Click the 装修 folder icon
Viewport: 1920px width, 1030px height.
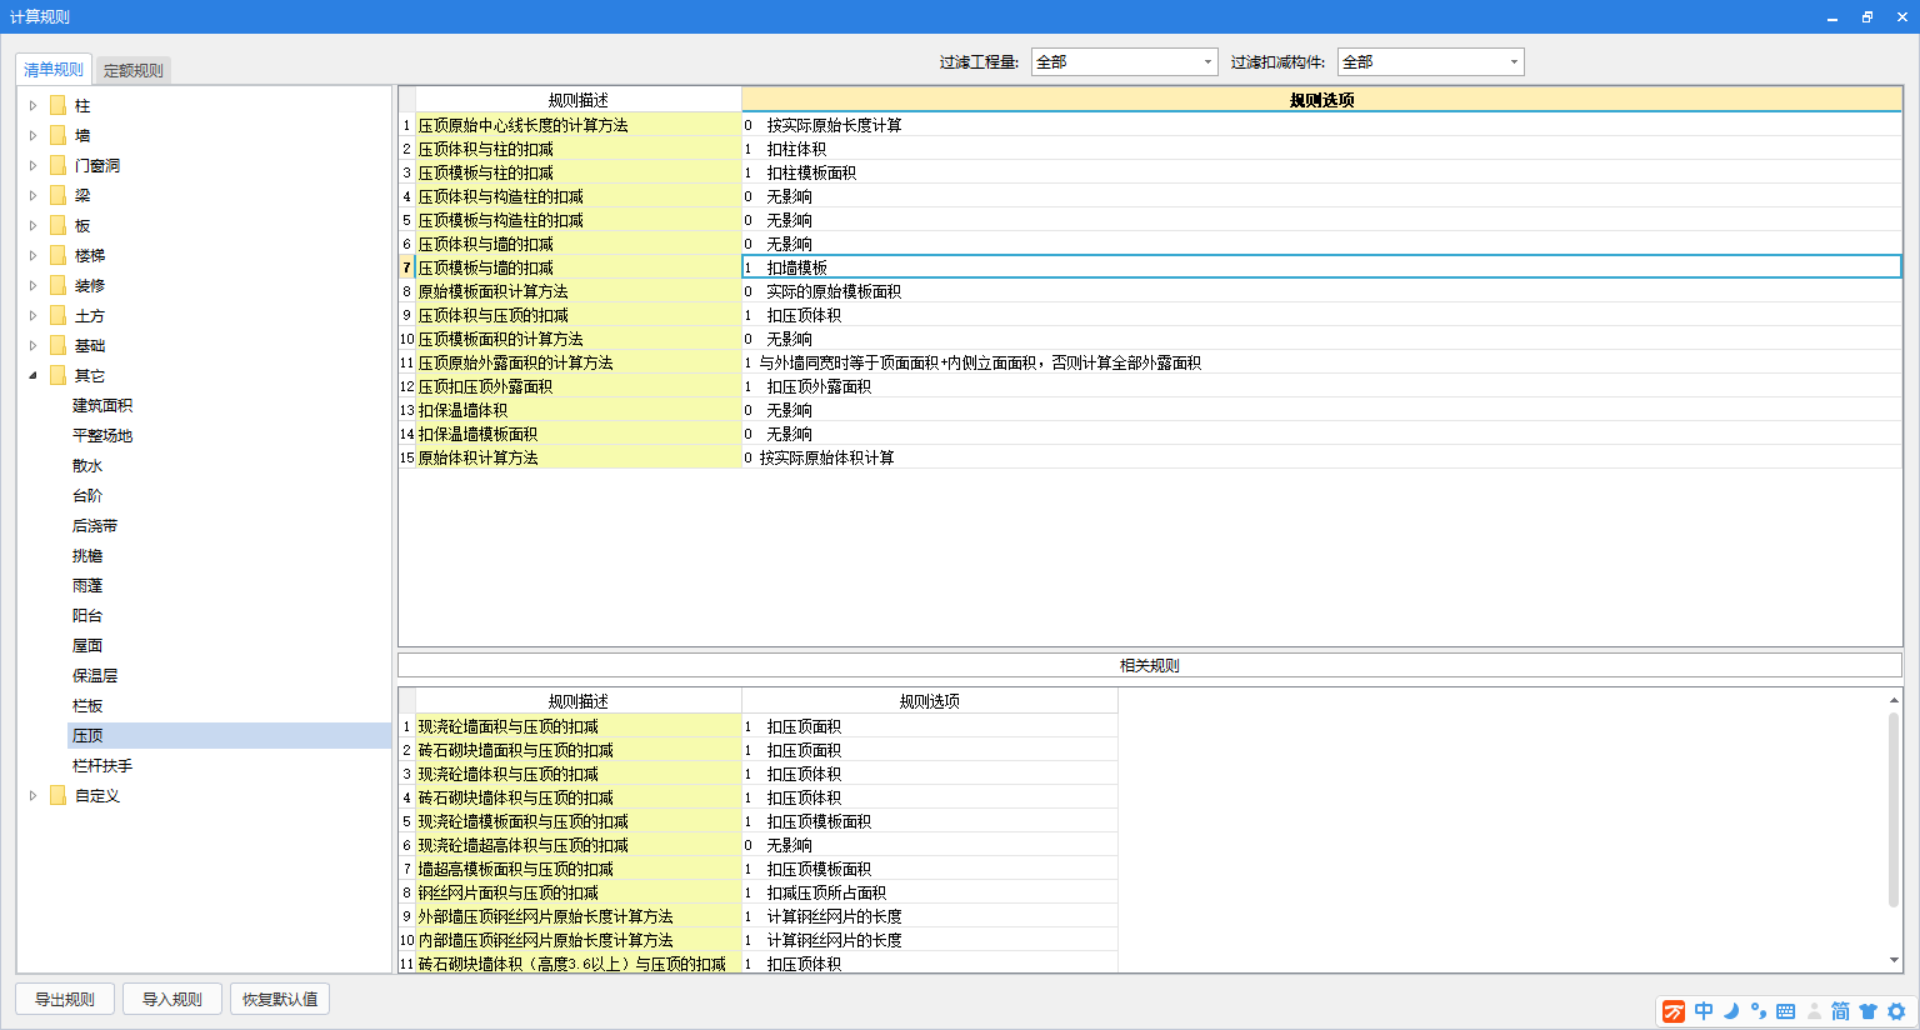pos(58,286)
